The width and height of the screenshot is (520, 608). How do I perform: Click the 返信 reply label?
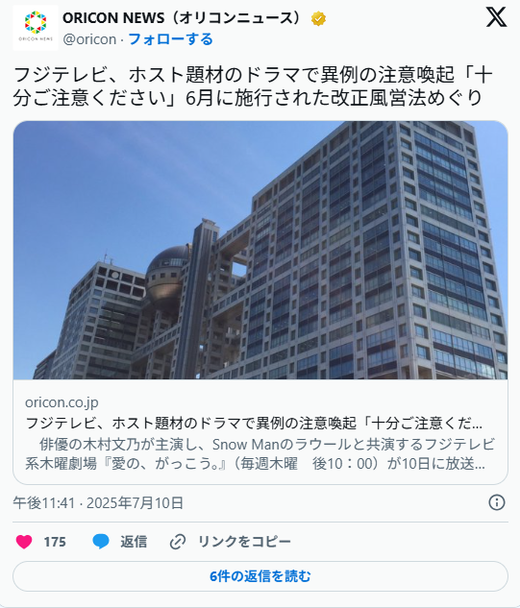tap(133, 542)
